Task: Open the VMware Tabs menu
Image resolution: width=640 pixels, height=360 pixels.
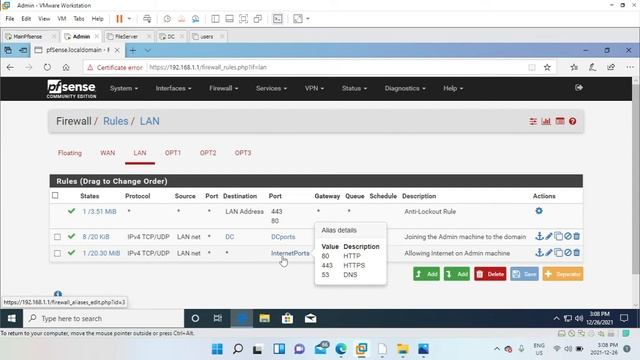Action: pyautogui.click(x=79, y=19)
